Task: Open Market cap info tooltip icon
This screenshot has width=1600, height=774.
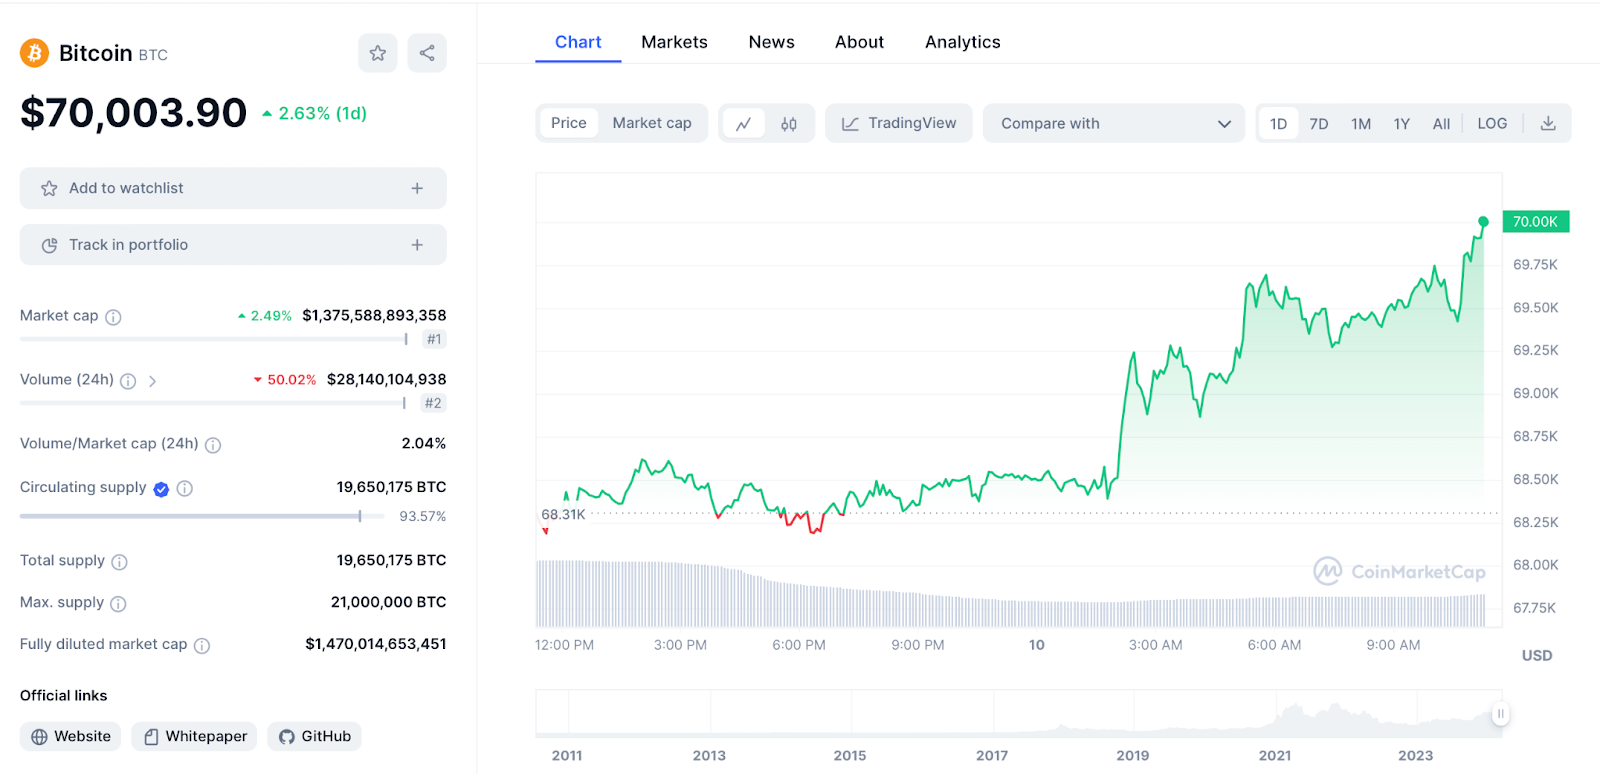Action: click(x=113, y=317)
